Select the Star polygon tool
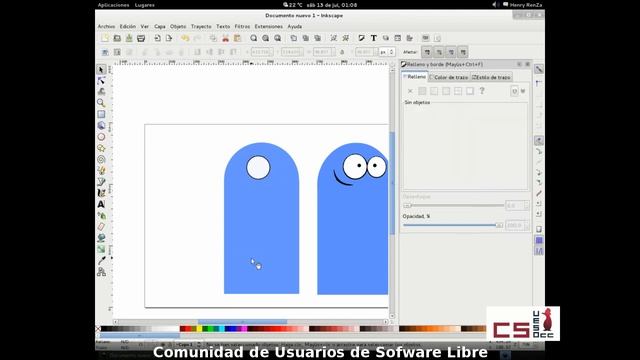This screenshot has width=640, height=360. pyautogui.click(x=101, y=148)
